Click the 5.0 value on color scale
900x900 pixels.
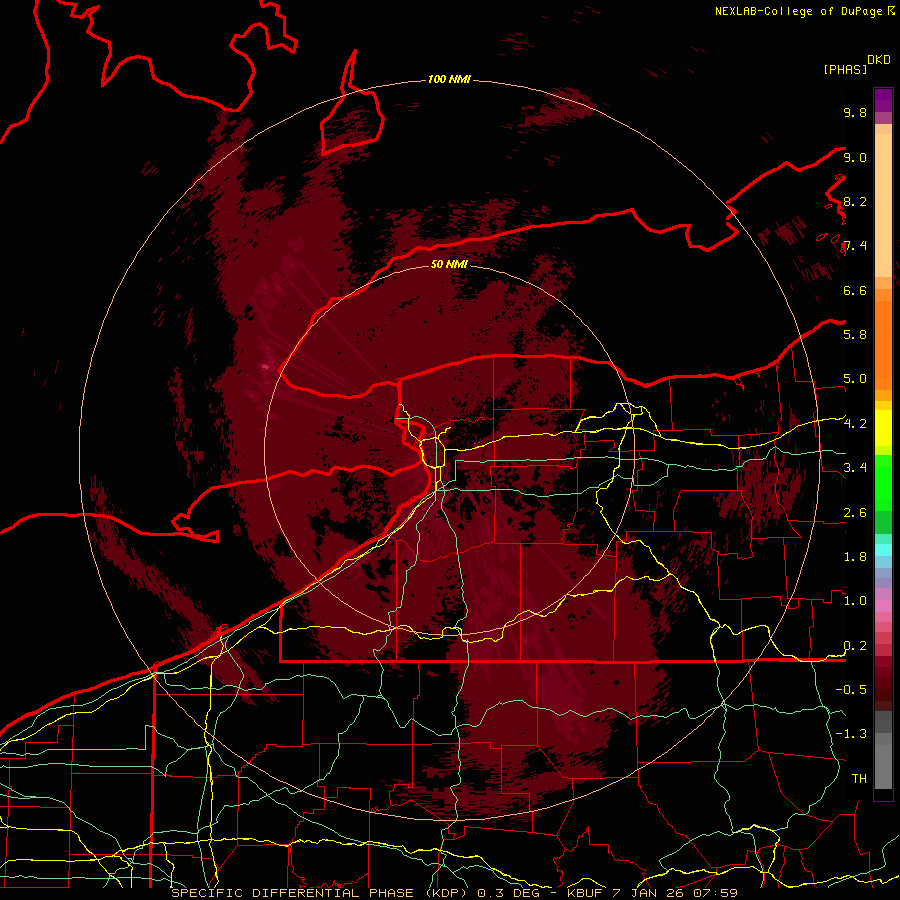click(x=855, y=379)
